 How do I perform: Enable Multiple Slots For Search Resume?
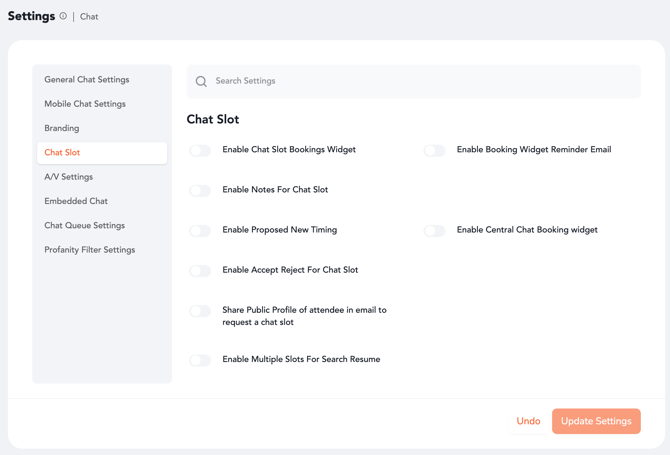[200, 360]
